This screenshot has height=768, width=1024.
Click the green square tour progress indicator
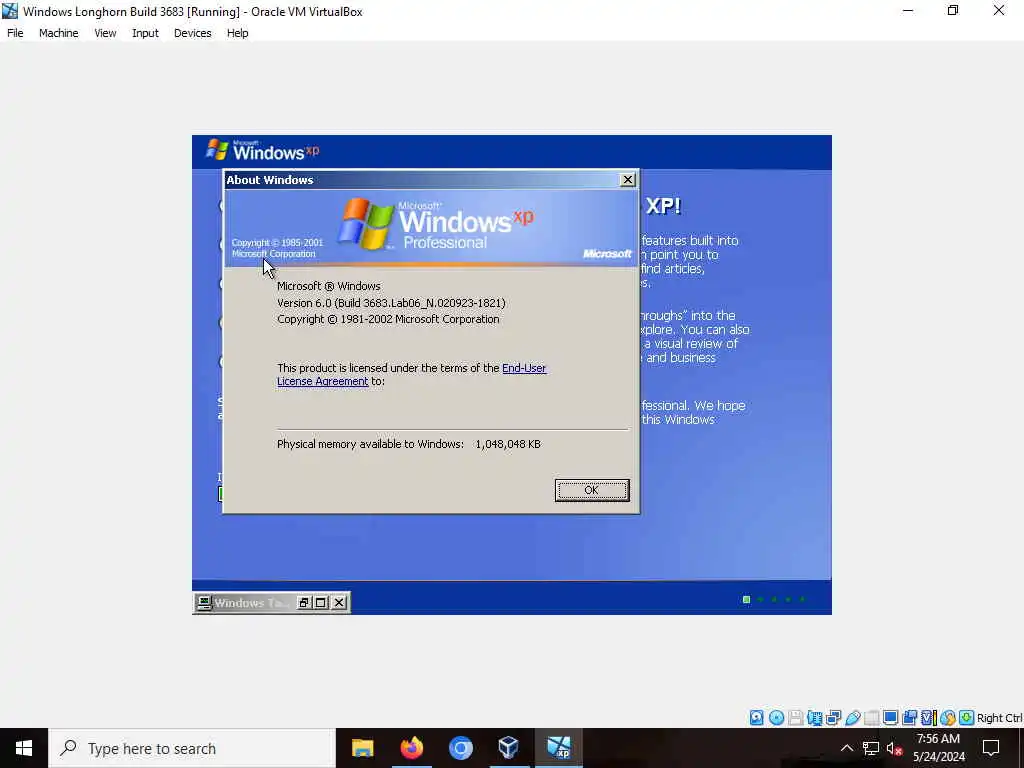click(746, 600)
